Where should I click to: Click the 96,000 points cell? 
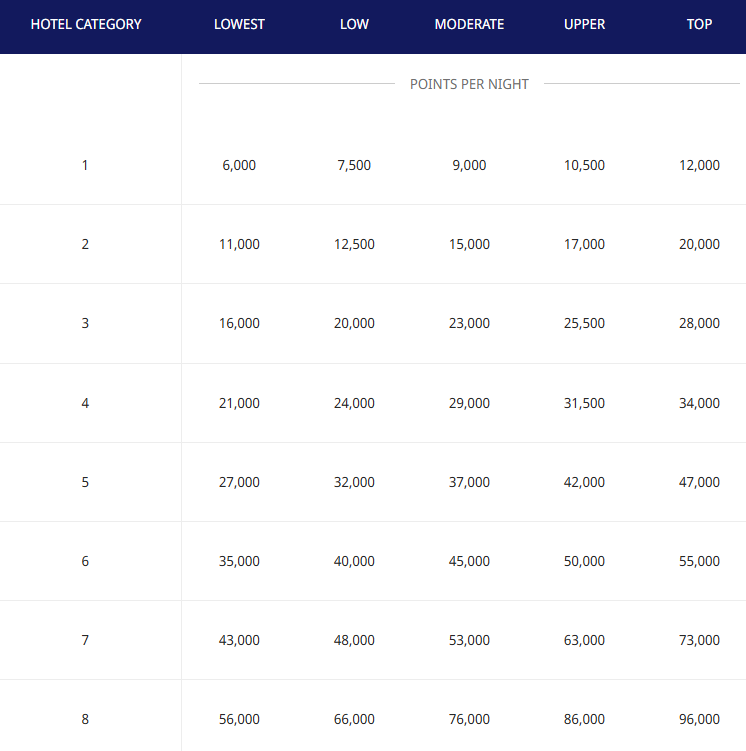(699, 719)
